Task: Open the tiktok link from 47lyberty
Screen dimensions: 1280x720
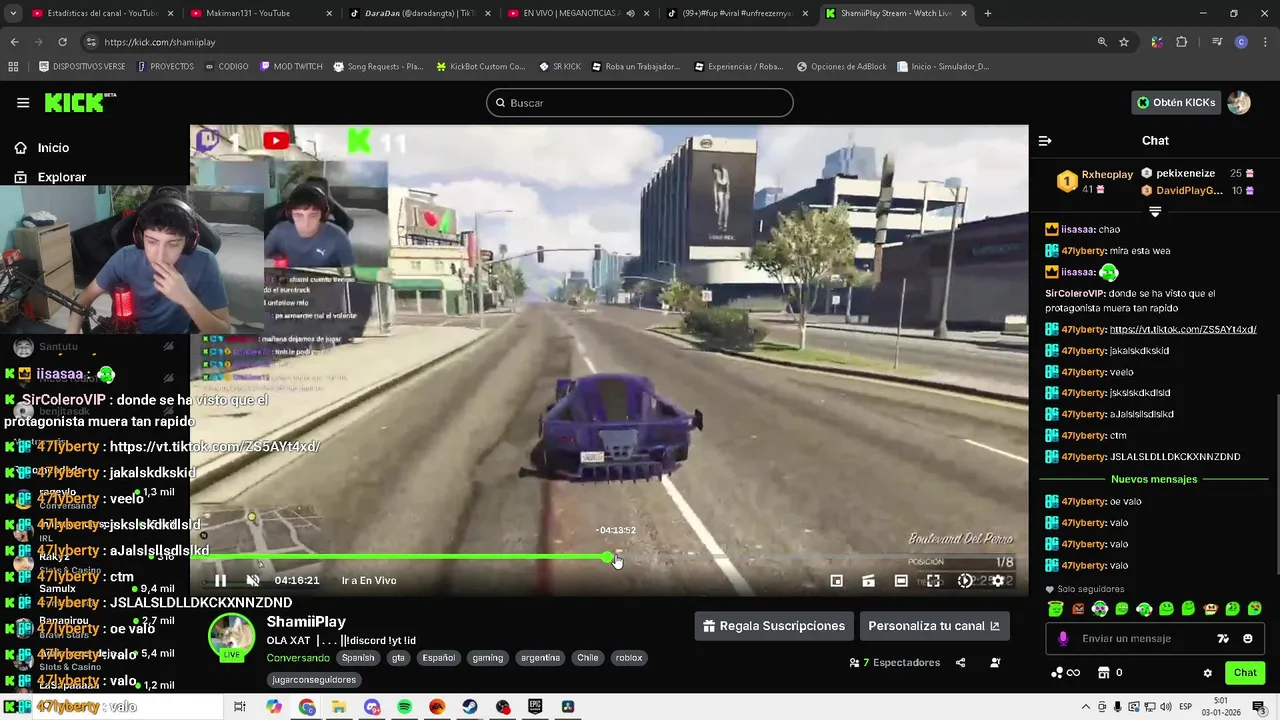Action: (x=1183, y=329)
